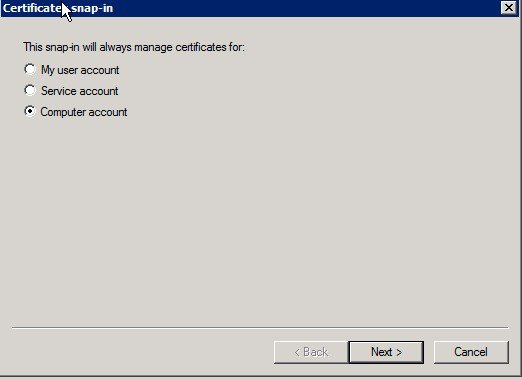Screen dimensions: 522x379
Task: Click the left-arrow symbol on Back
Action: [297, 353]
